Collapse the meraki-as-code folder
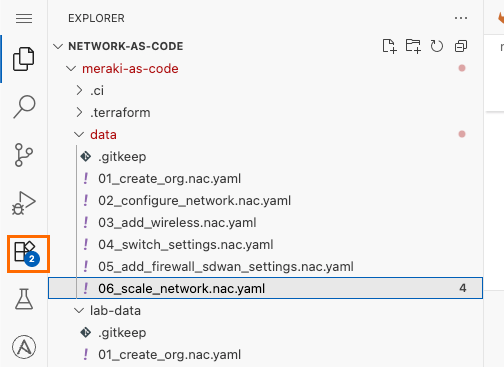 71,69
